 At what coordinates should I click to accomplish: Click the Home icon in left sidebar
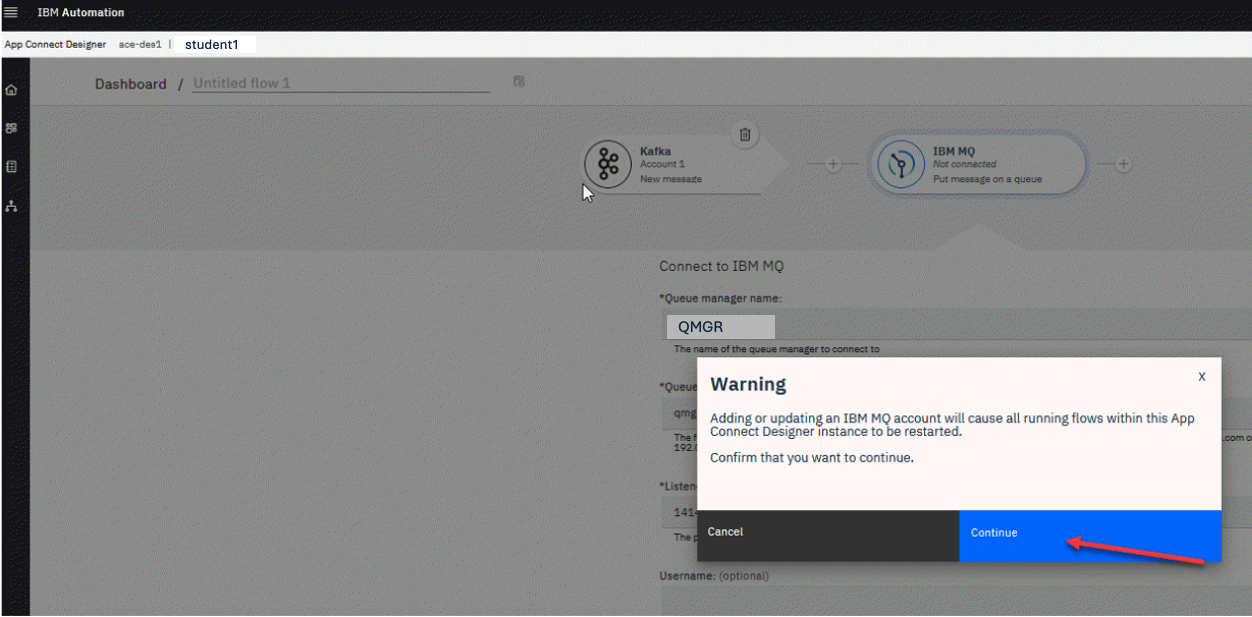(x=11, y=90)
